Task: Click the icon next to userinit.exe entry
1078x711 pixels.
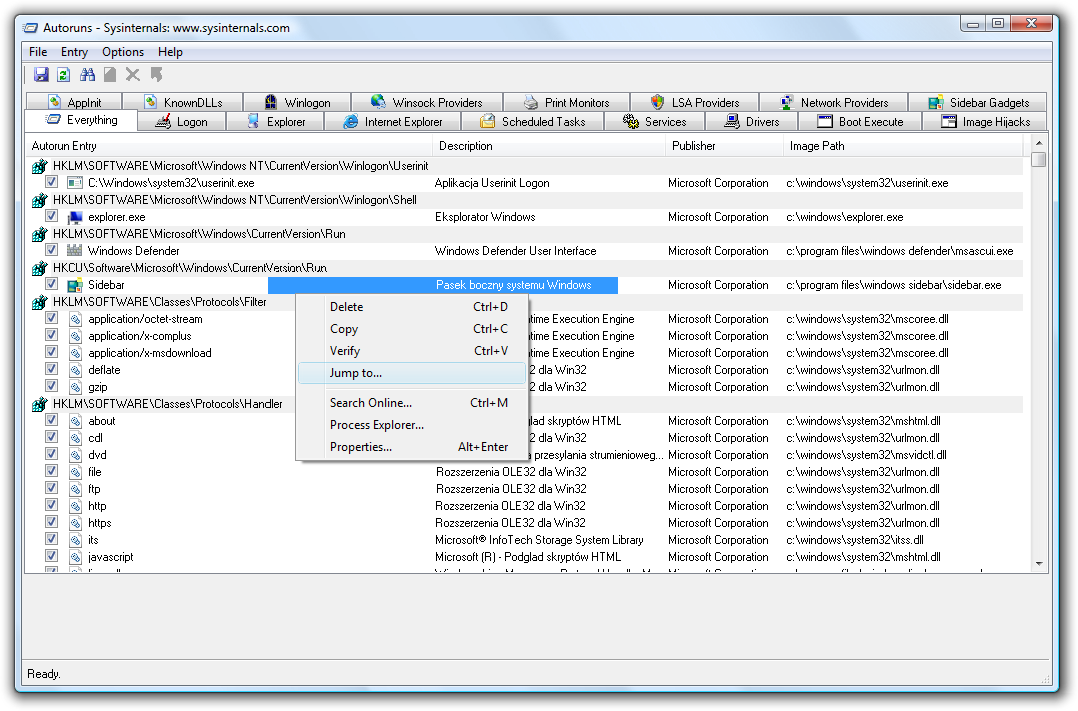Action: click(x=75, y=183)
